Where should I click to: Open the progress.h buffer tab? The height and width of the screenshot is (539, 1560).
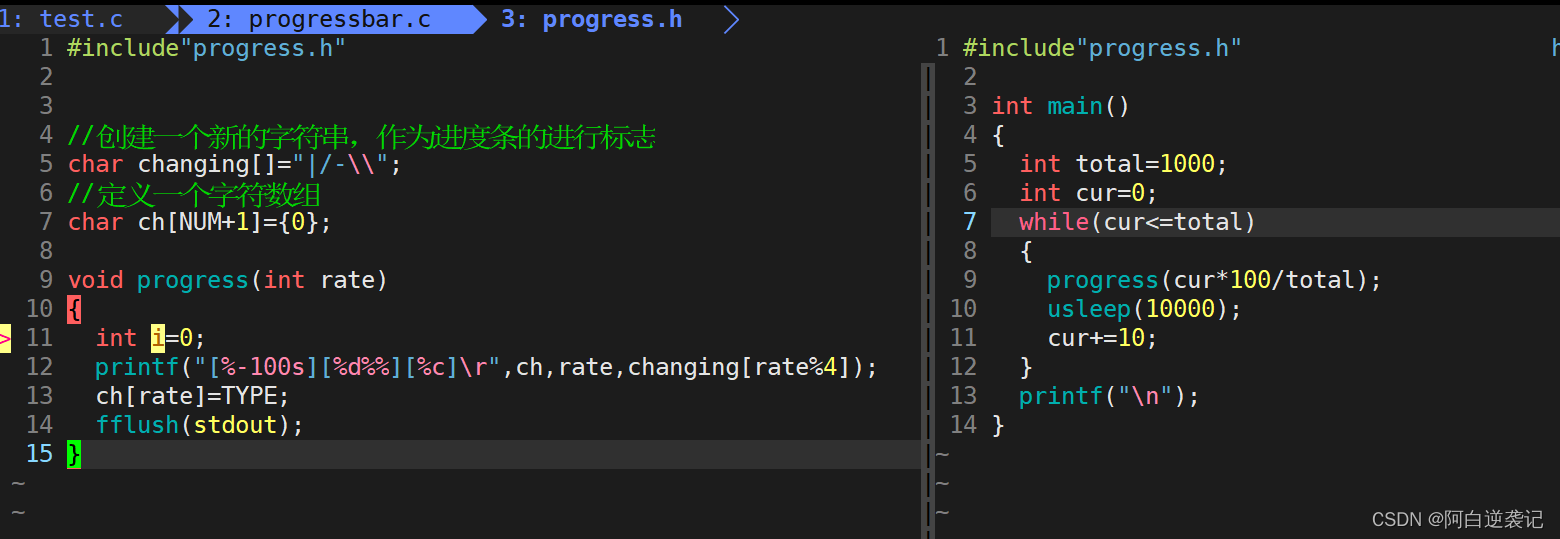point(592,19)
